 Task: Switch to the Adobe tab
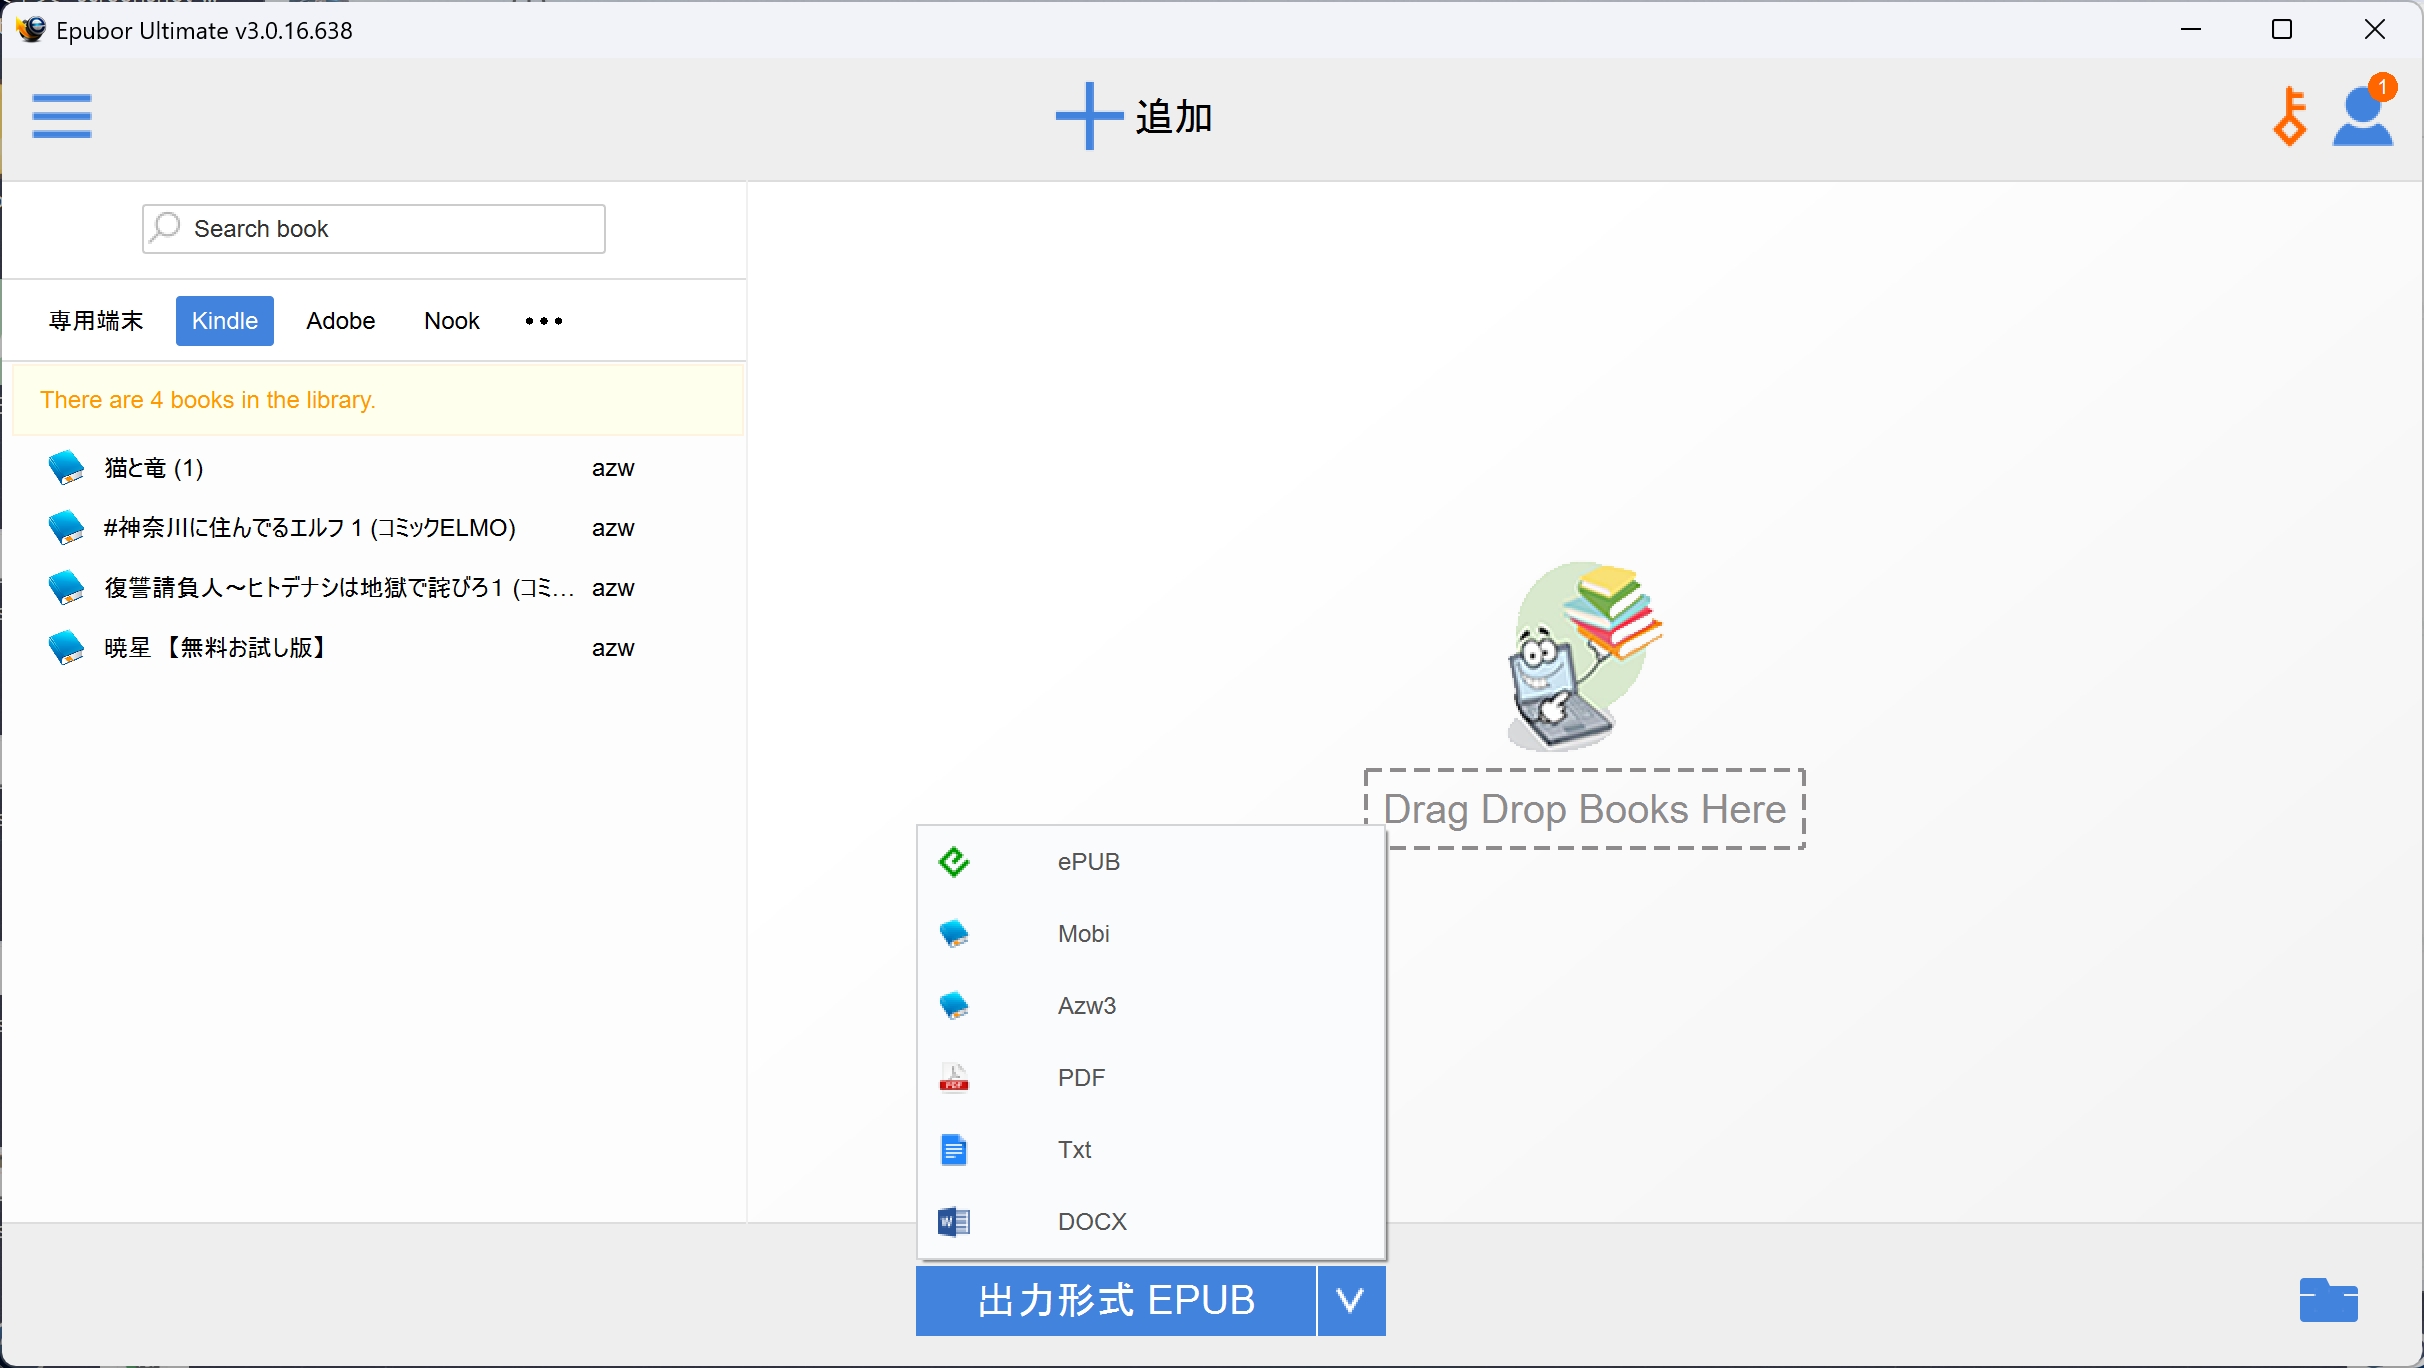click(341, 321)
